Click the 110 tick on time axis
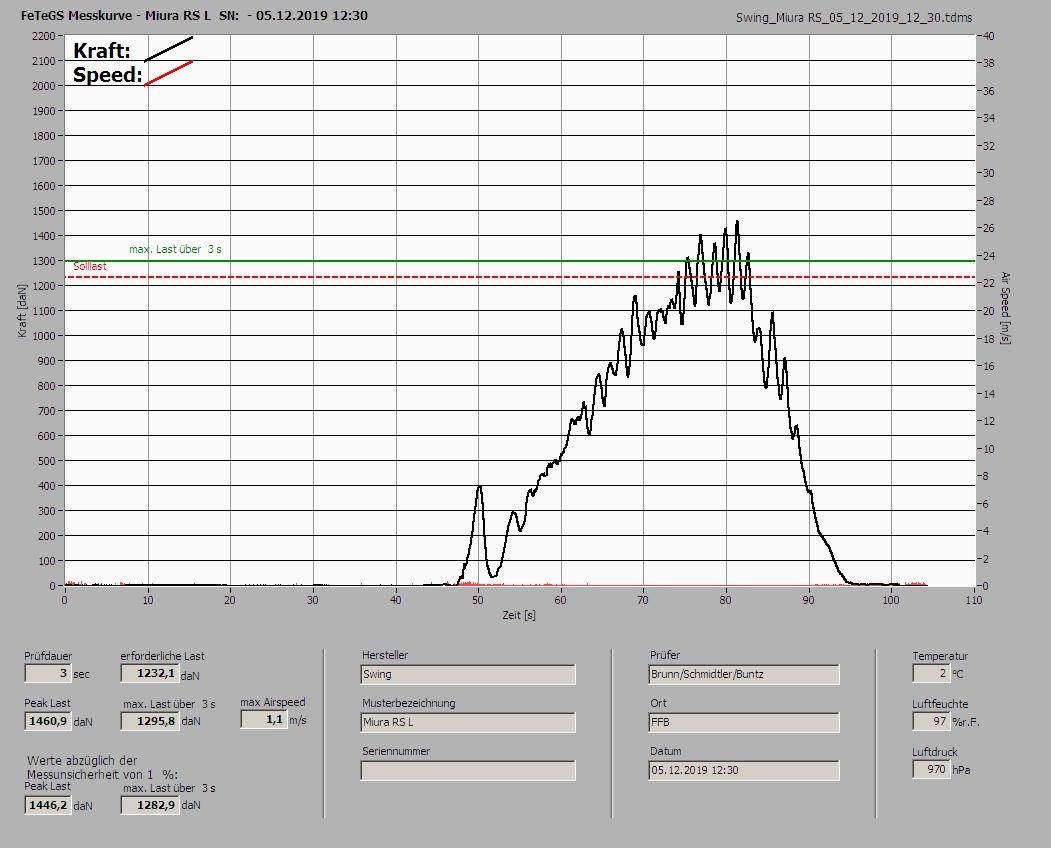 (973, 600)
